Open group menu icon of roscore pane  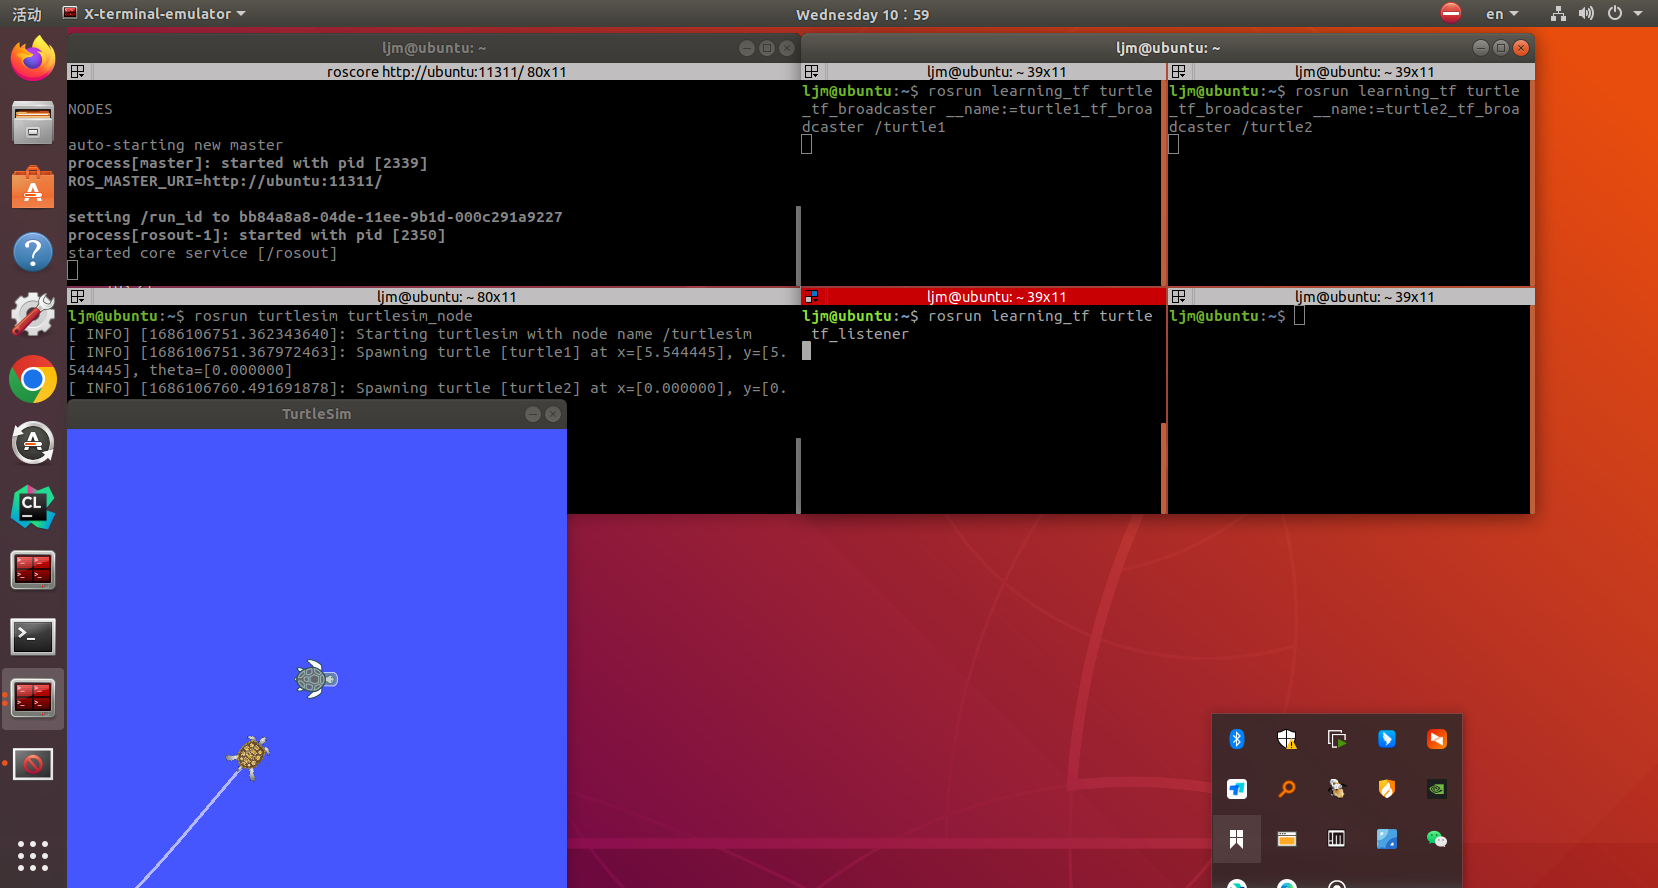point(77,72)
